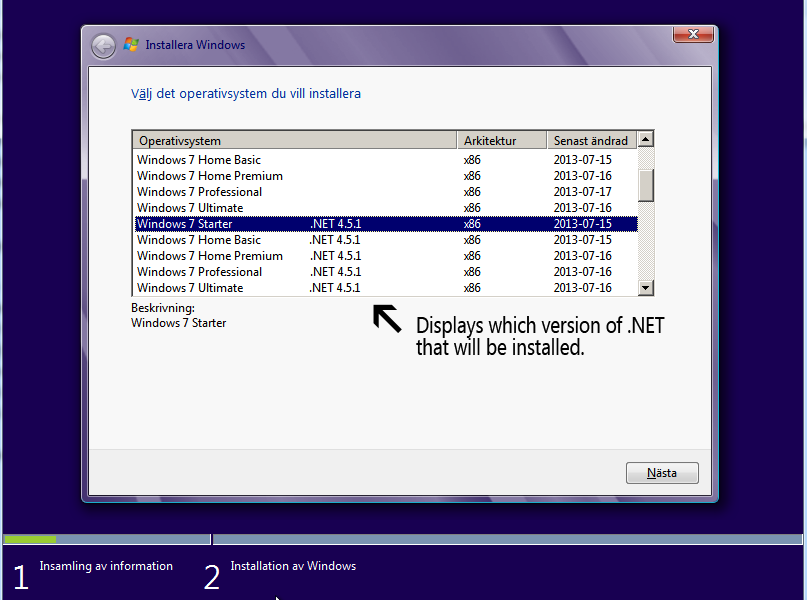Click the Nästa button

662,472
